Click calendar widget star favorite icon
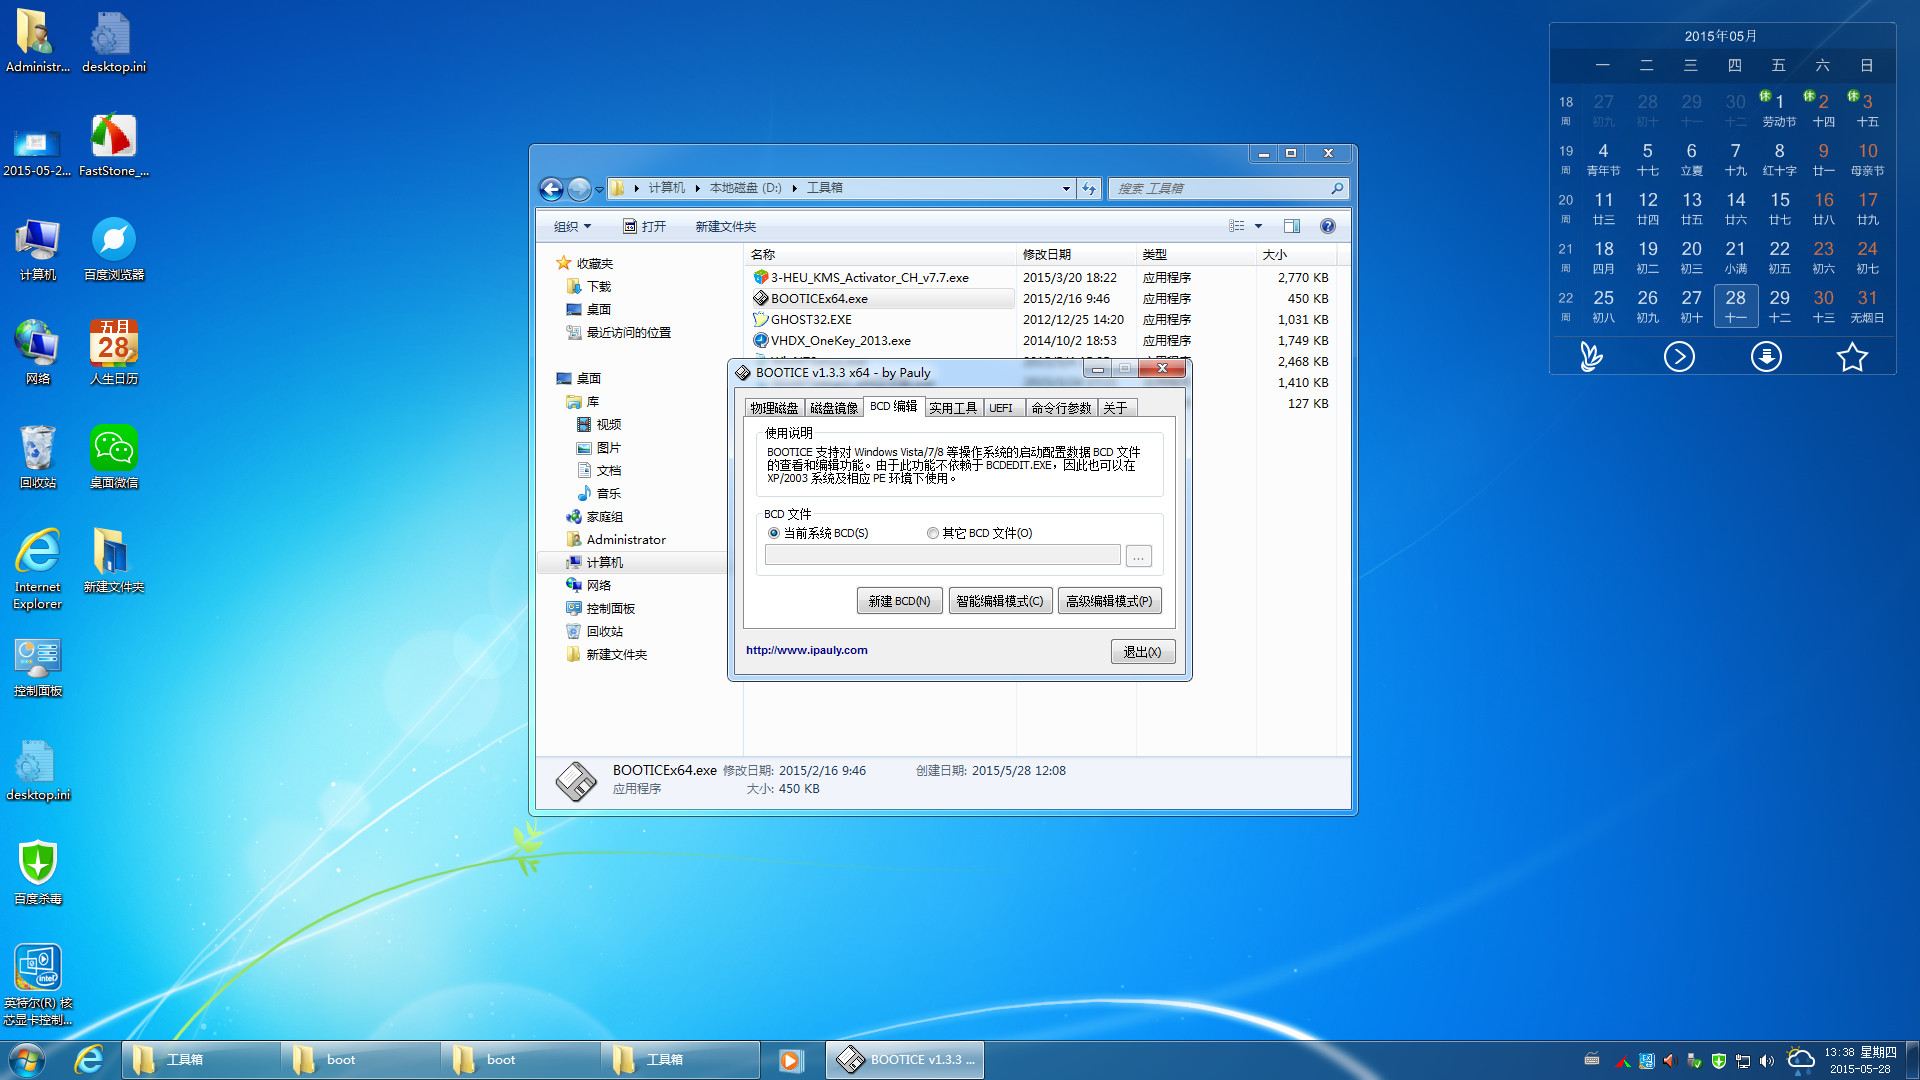 (x=1852, y=357)
